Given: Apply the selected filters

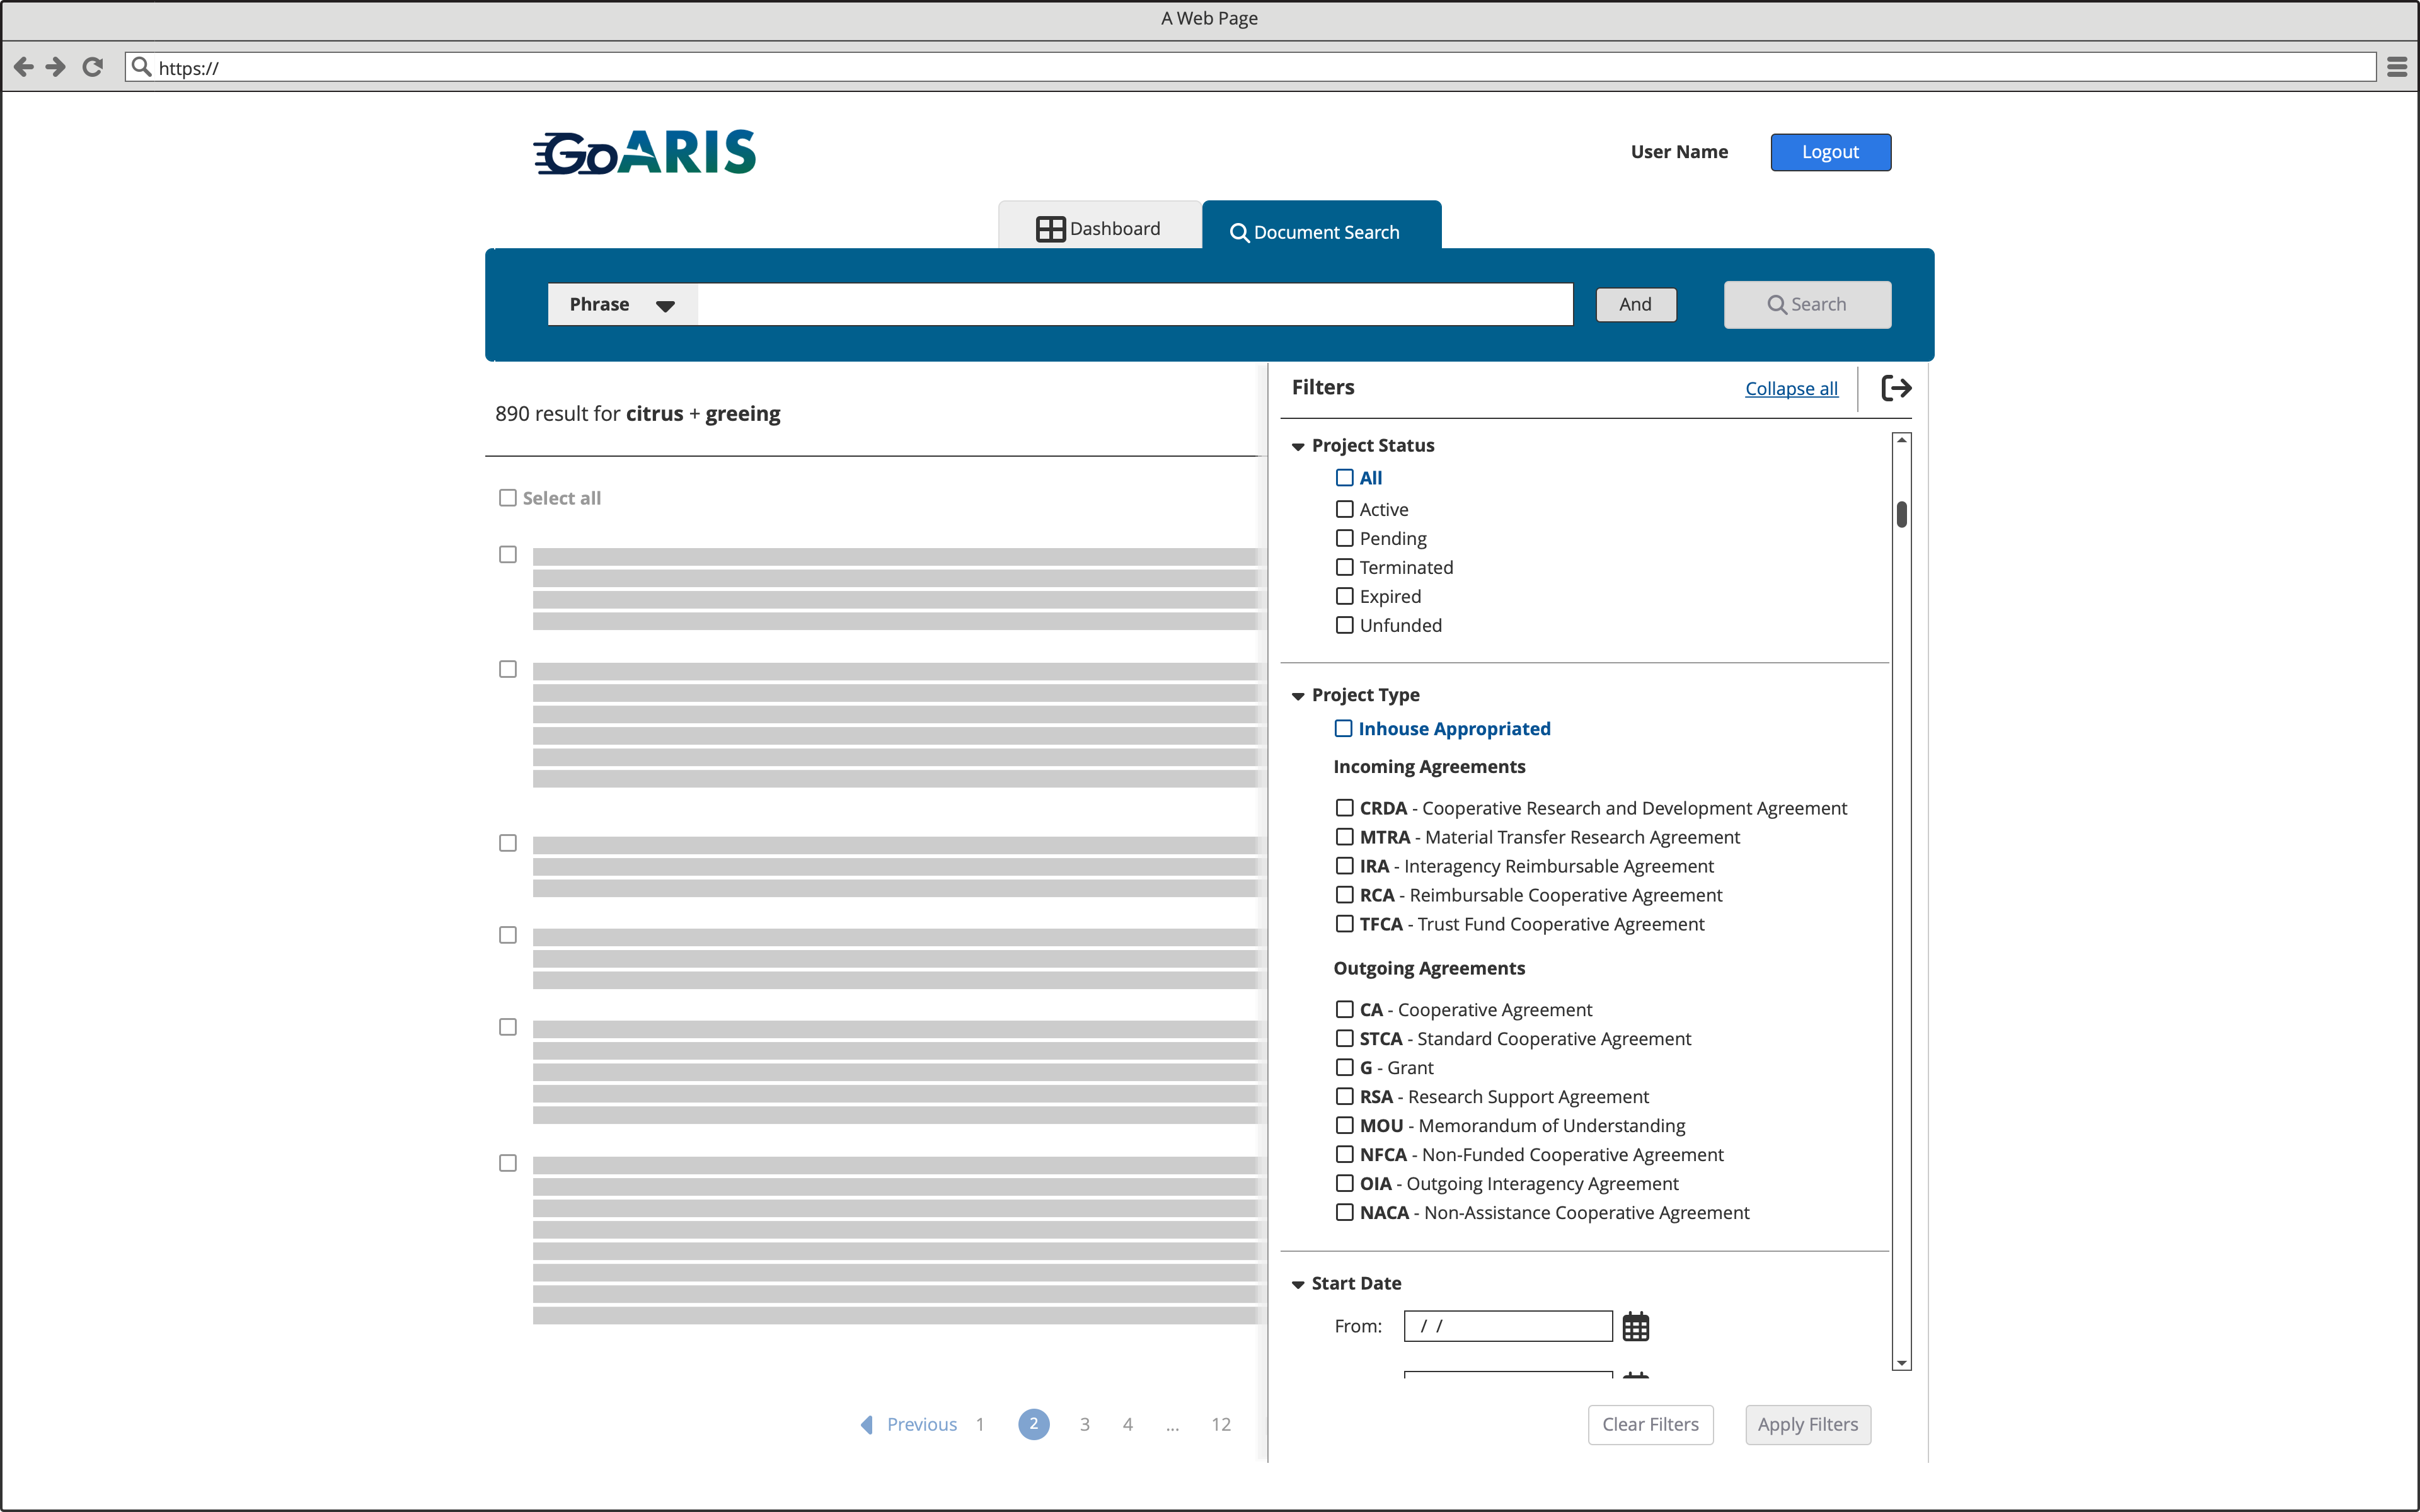Looking at the screenshot, I should pos(1806,1424).
